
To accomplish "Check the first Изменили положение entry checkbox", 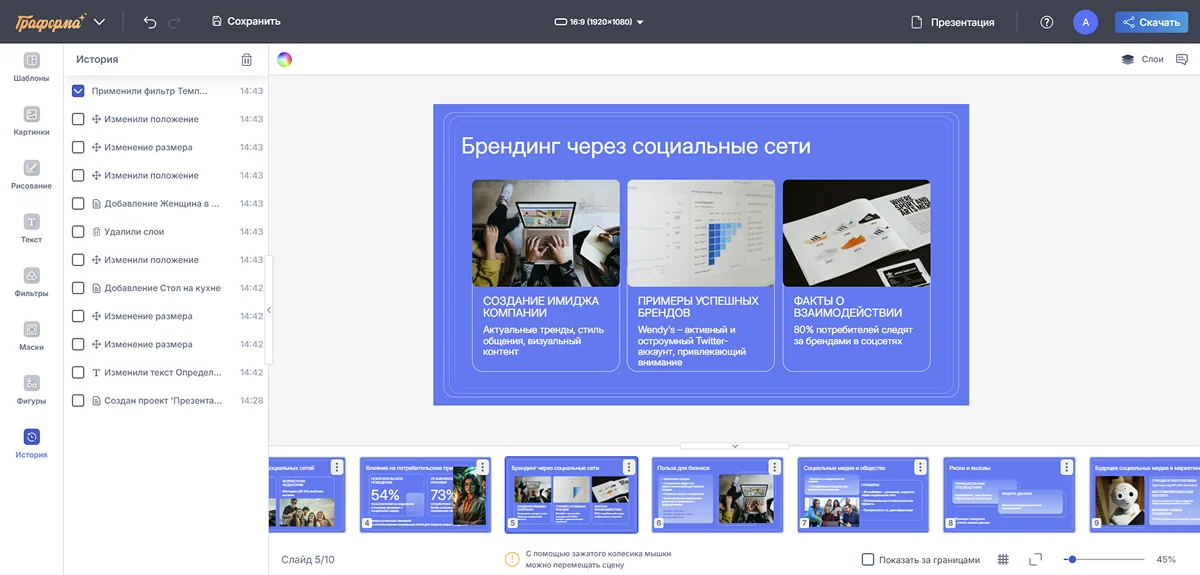I will [78, 119].
